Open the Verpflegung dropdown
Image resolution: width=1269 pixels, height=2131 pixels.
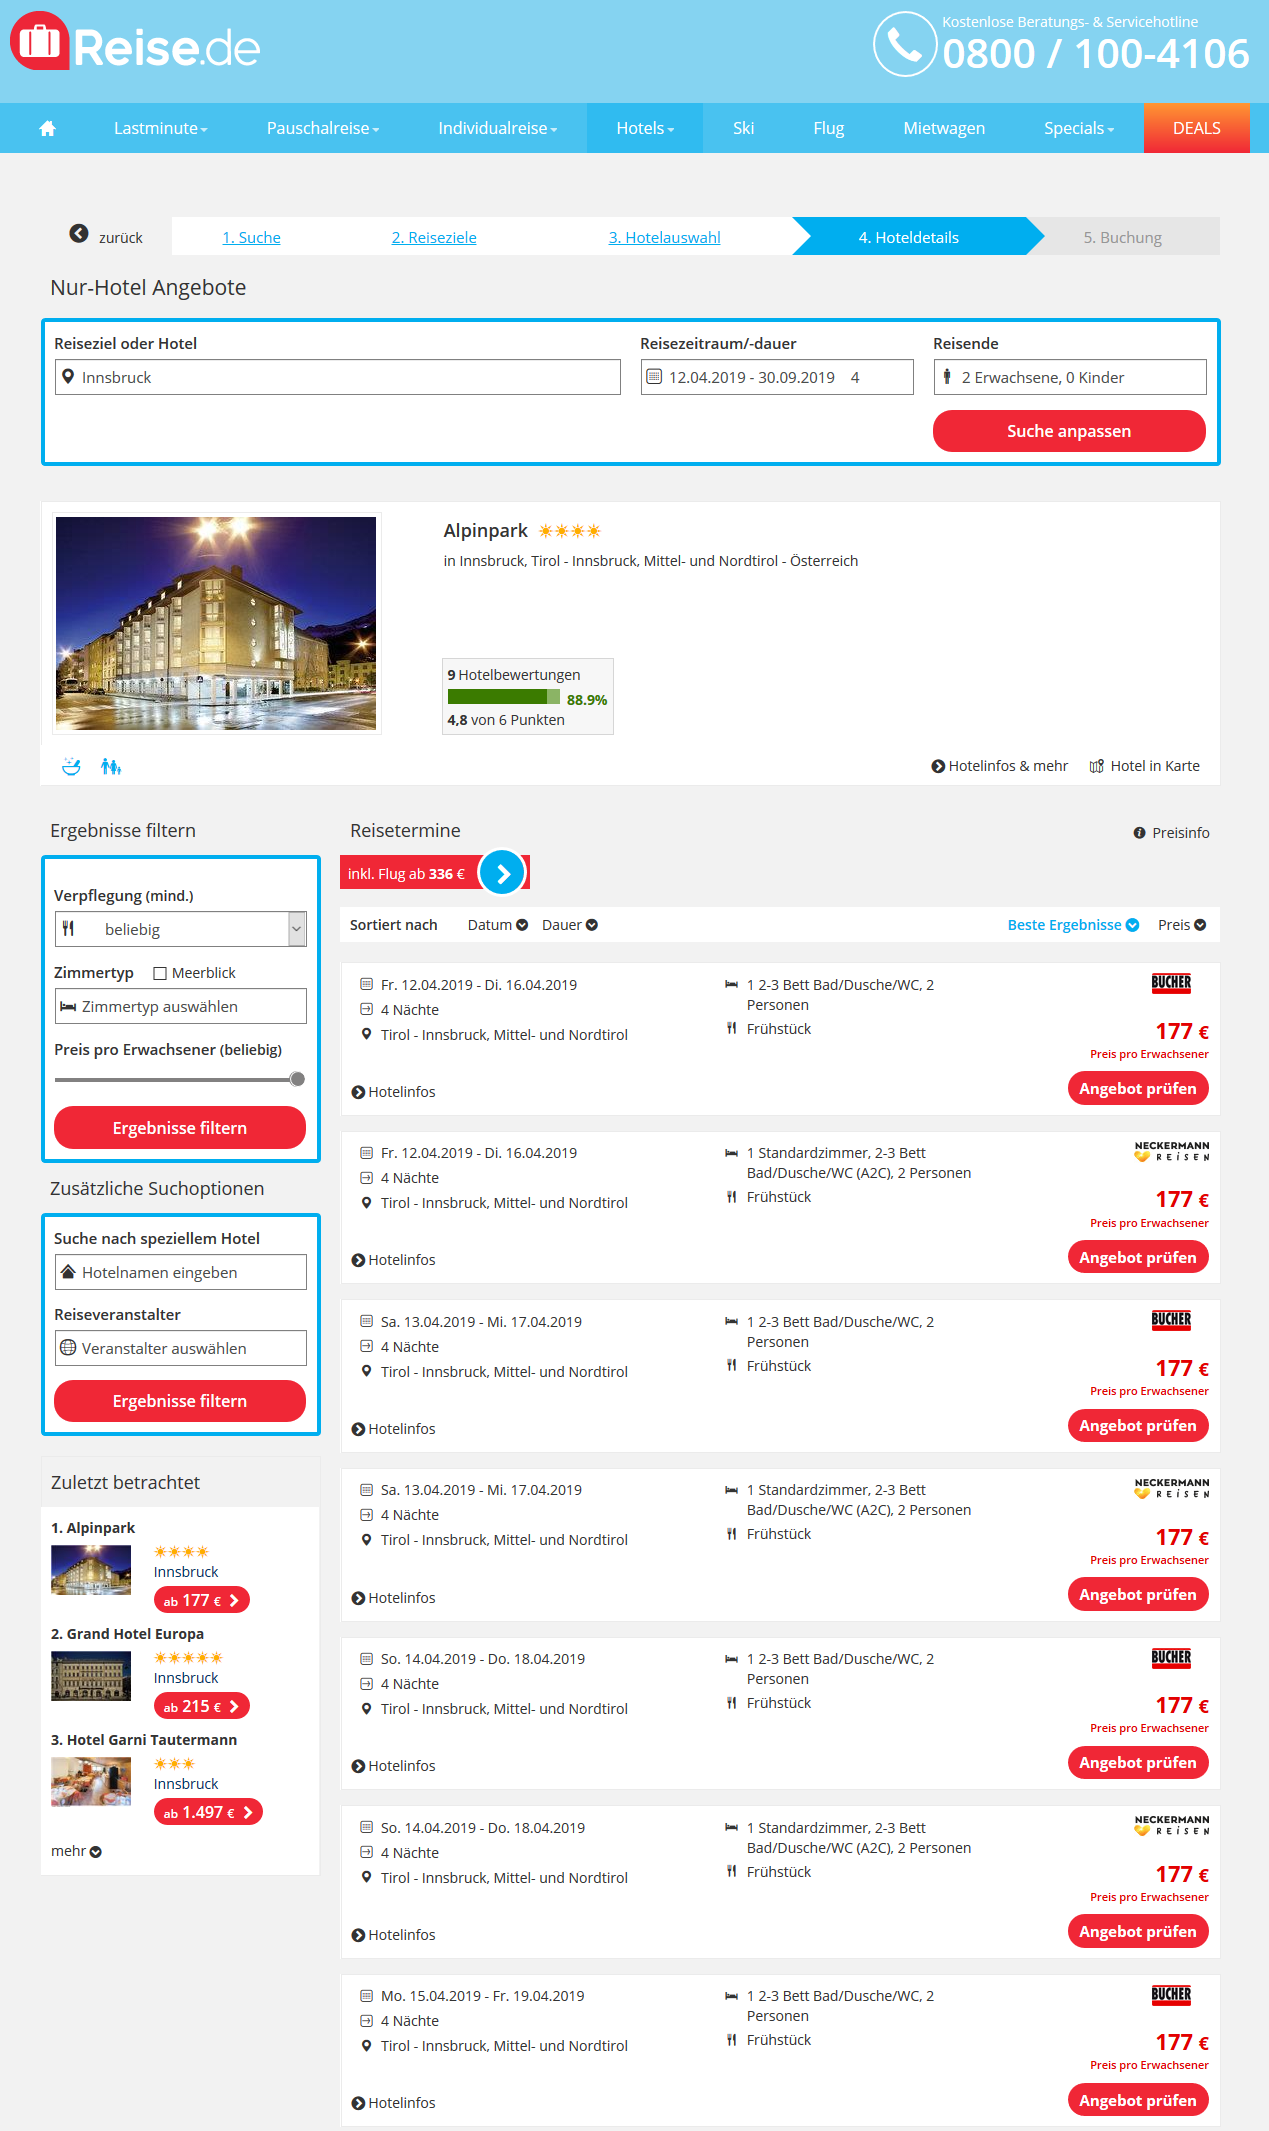coord(180,929)
